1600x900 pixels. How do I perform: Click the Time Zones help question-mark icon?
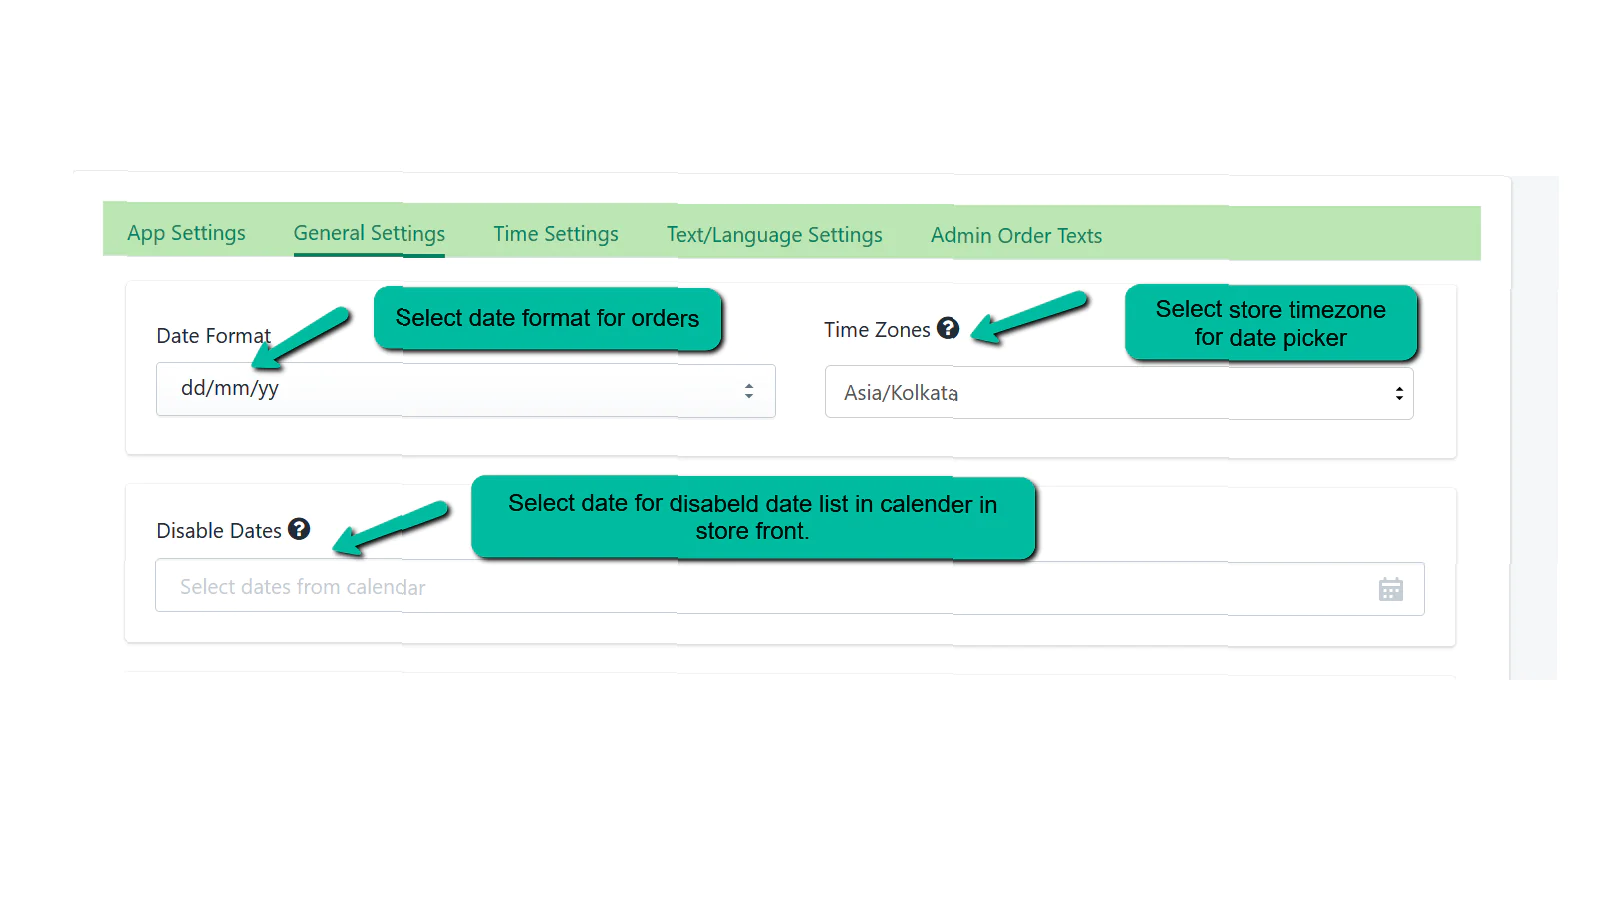(x=948, y=328)
